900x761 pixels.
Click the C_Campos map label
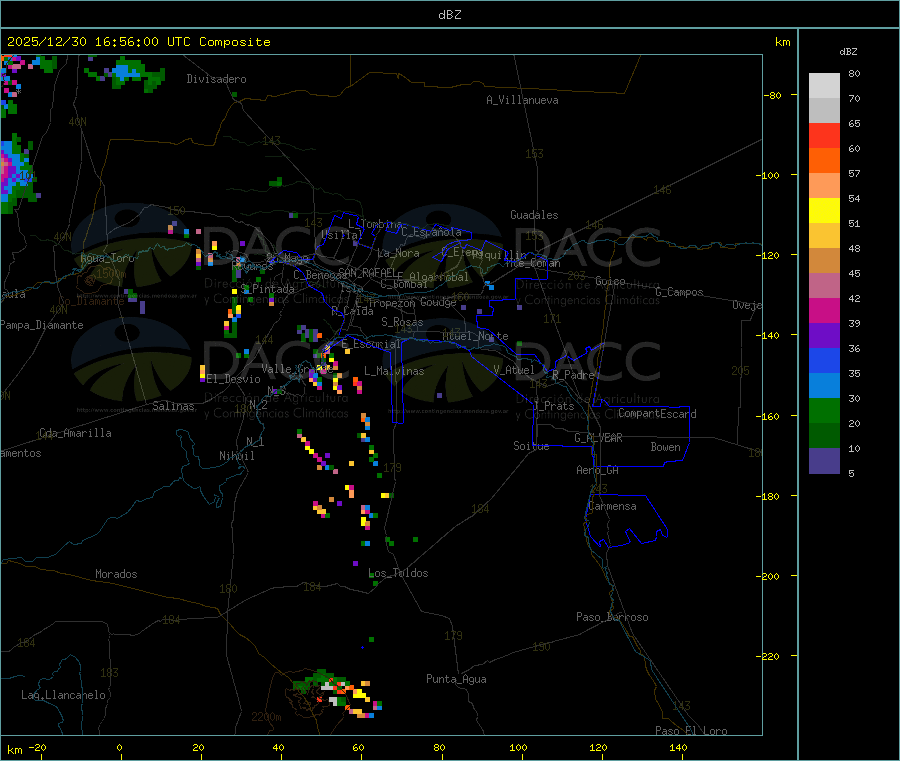tap(680, 292)
